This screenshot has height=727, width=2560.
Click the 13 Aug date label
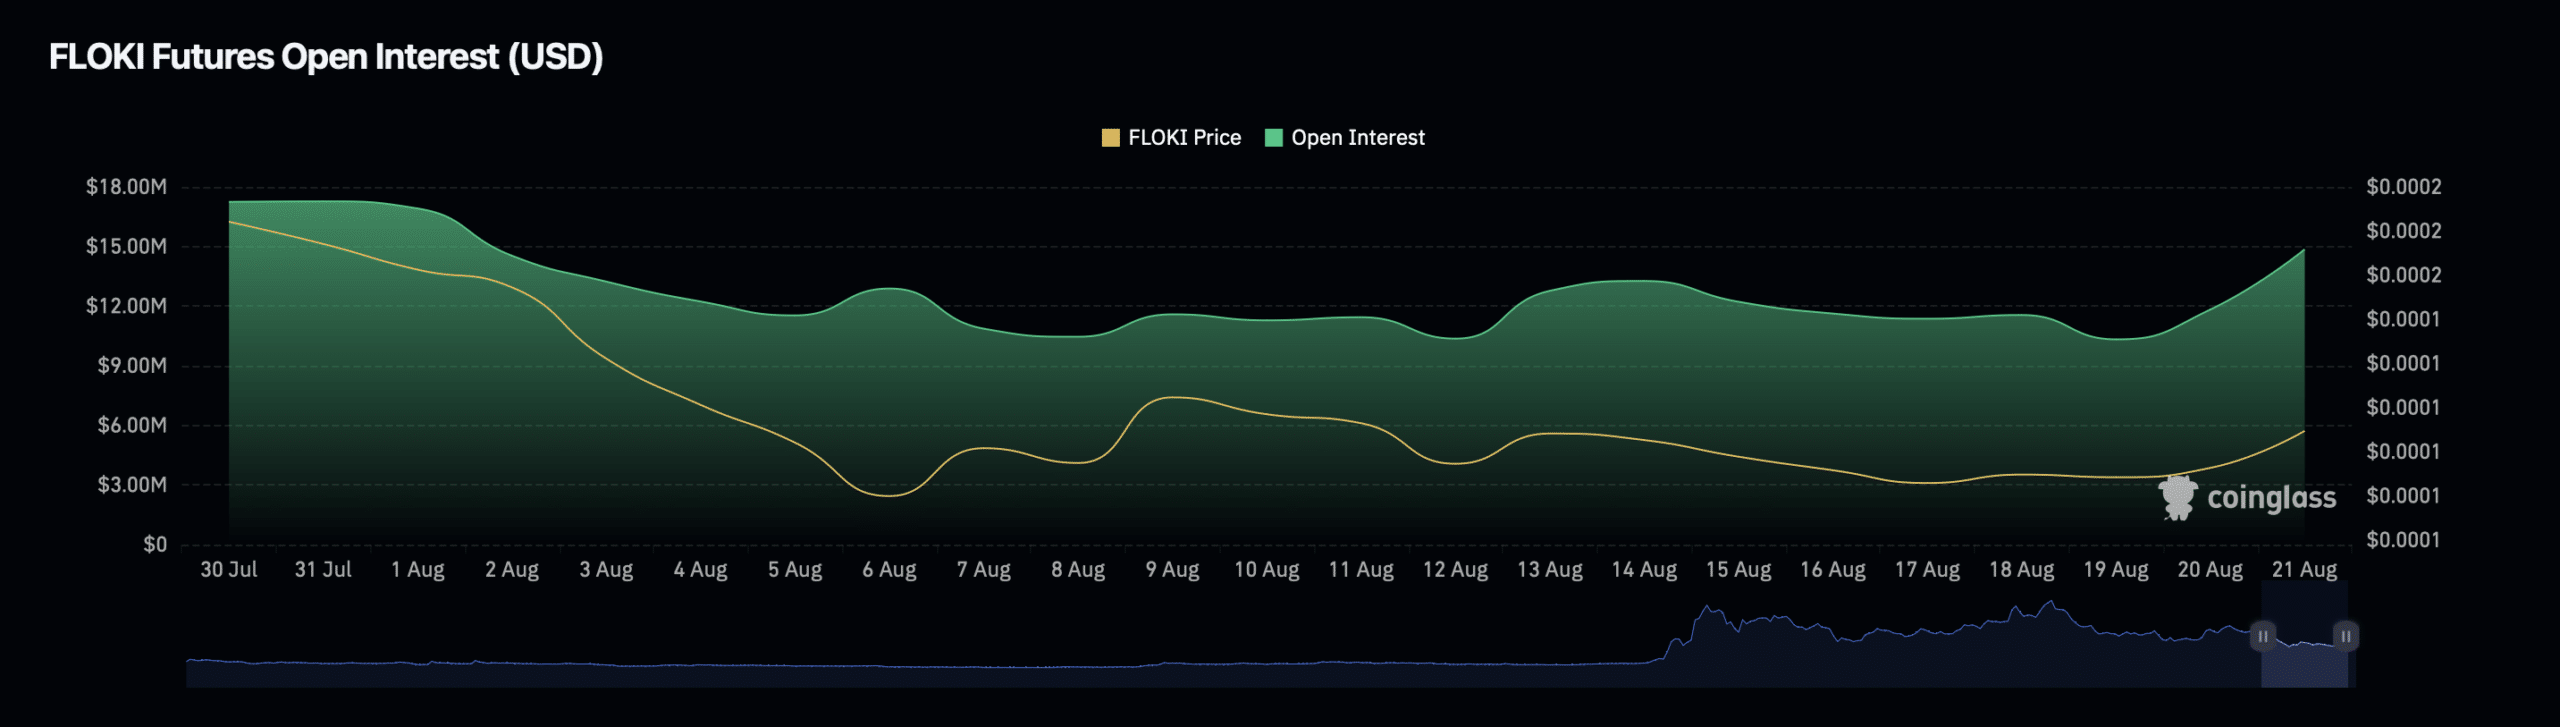(1550, 570)
